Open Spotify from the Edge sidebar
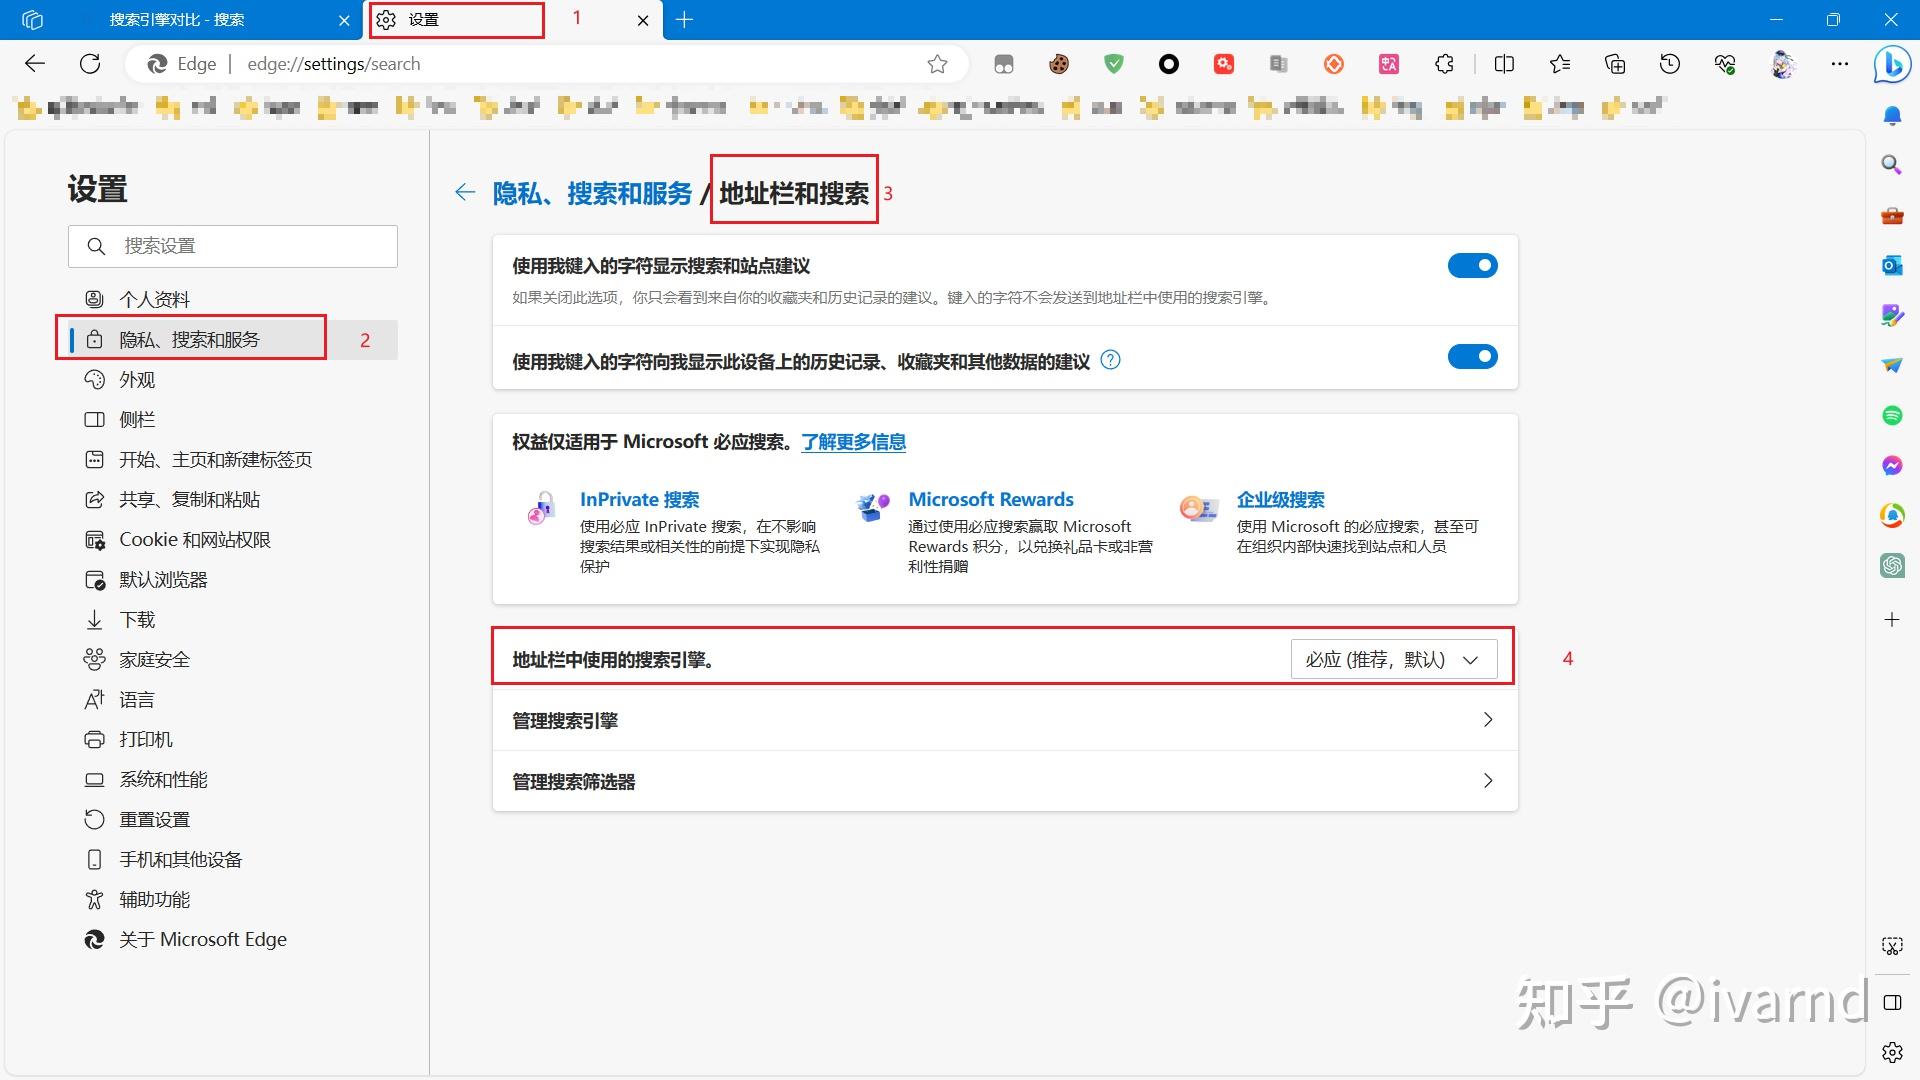This screenshot has height=1080, width=1920. click(1892, 415)
